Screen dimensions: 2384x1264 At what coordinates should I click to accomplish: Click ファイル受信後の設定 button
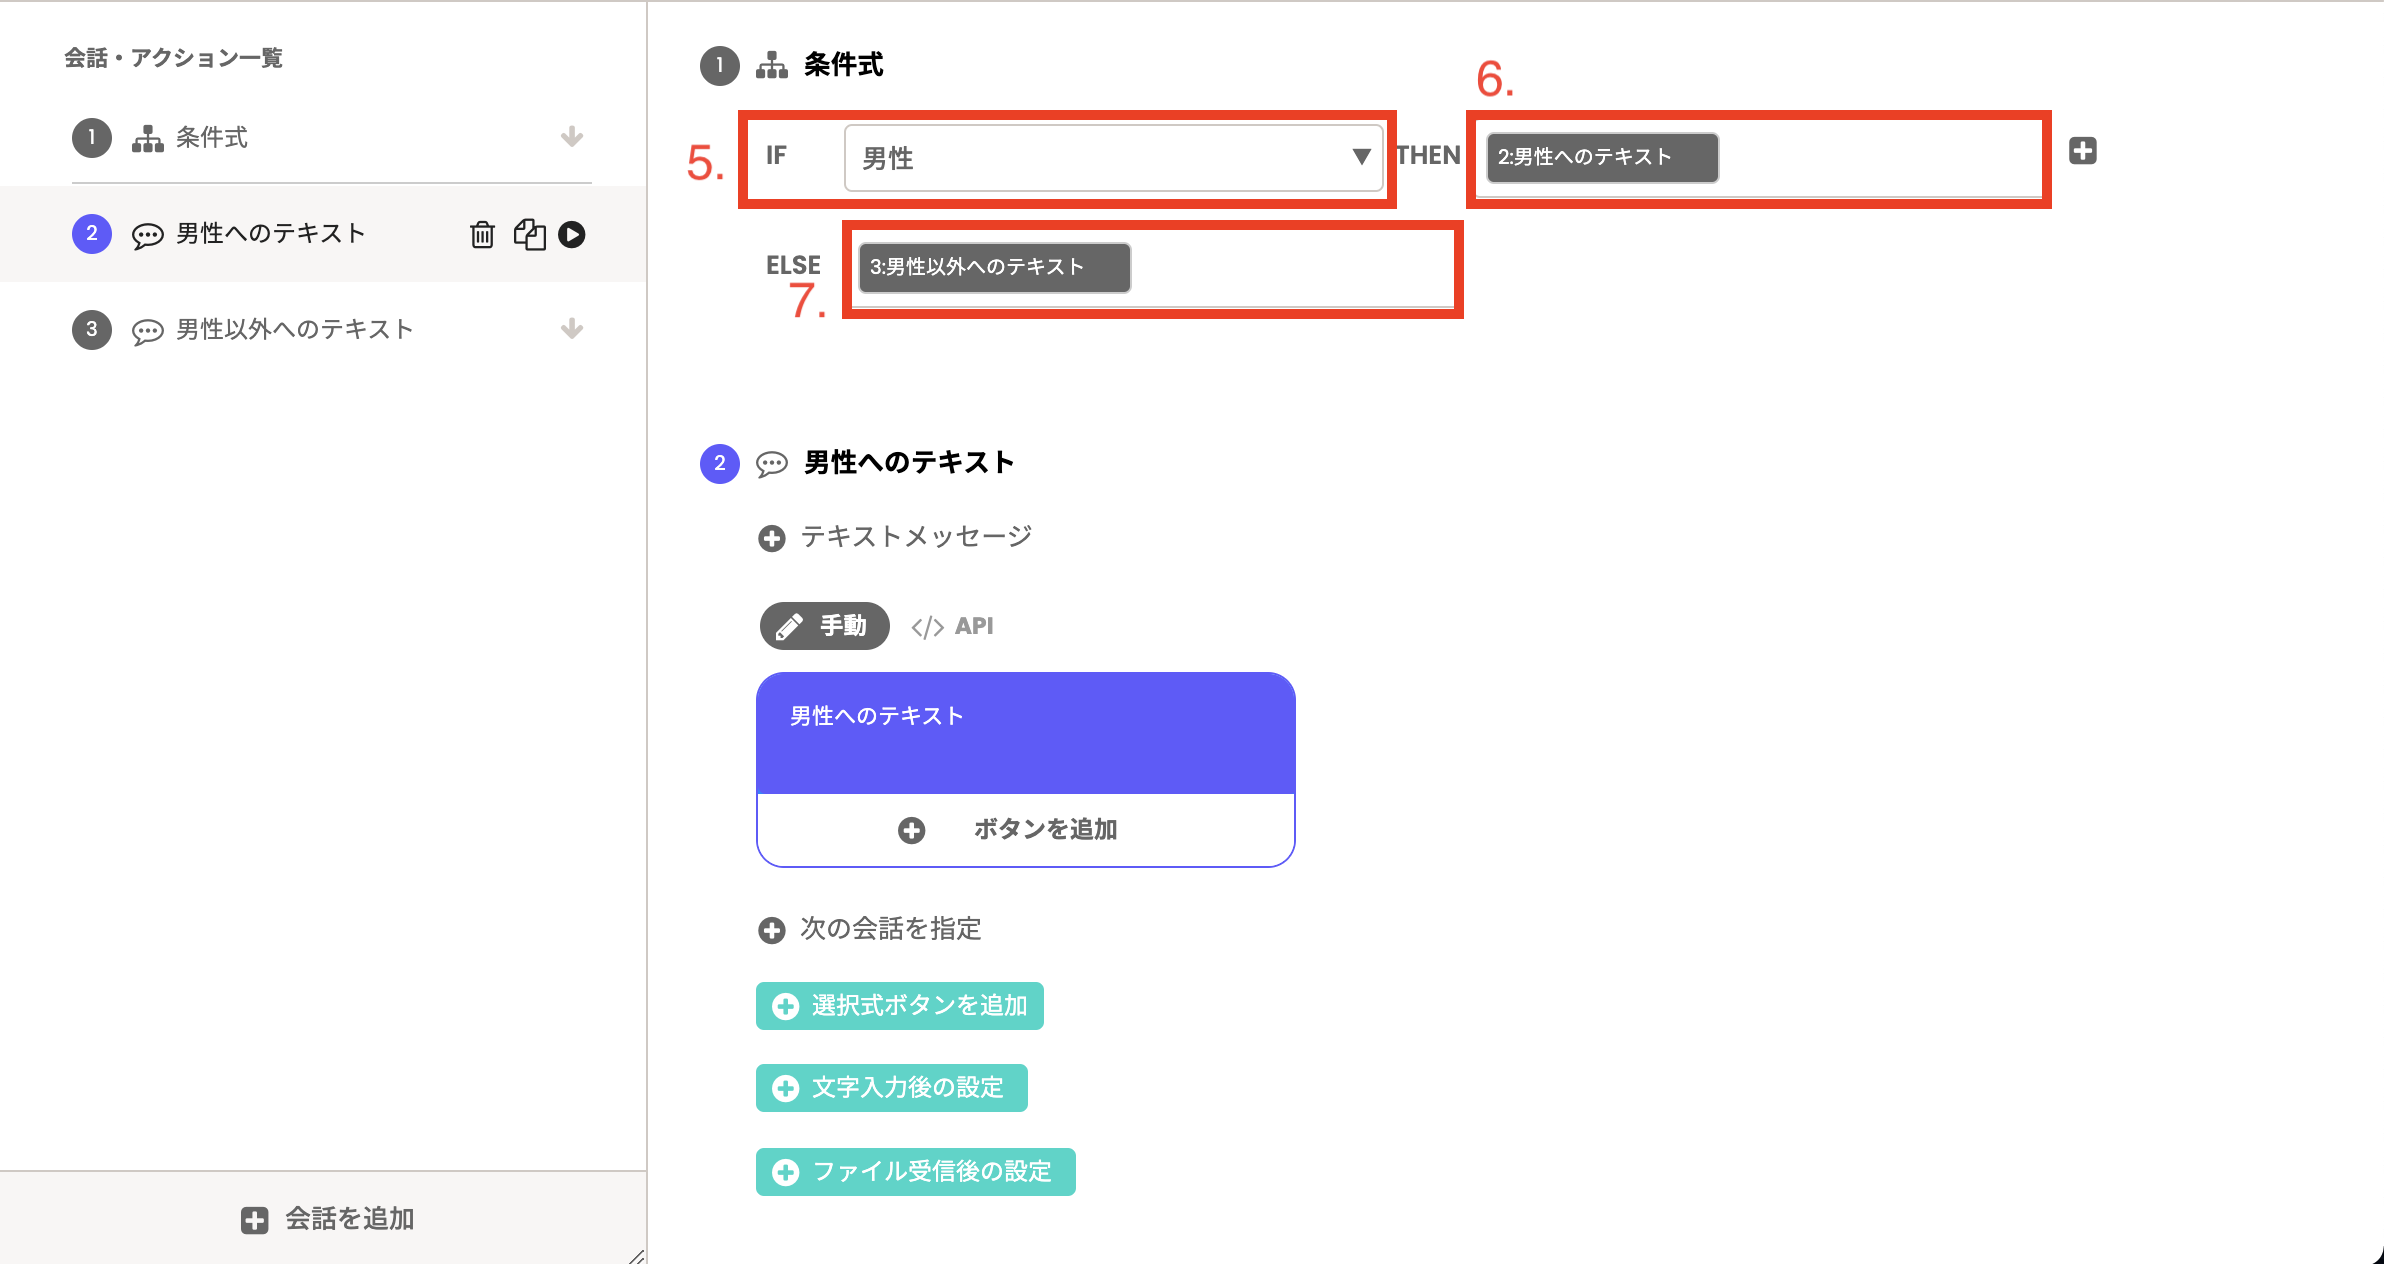(916, 1172)
